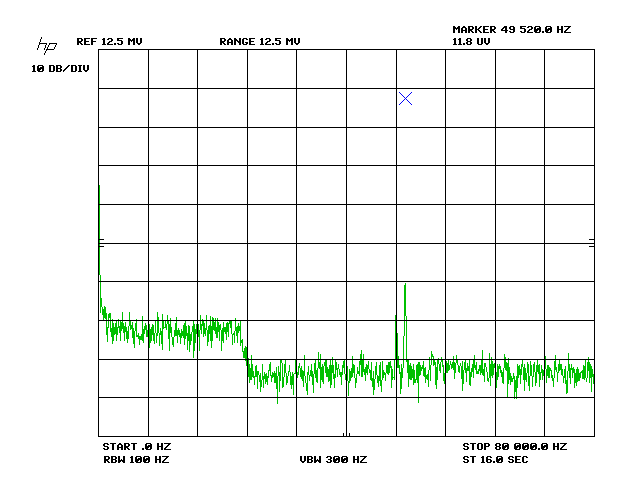This screenshot has height=480, width=640.
Task: Click the 11.8 UV marker amplitude value
Action: (471, 41)
